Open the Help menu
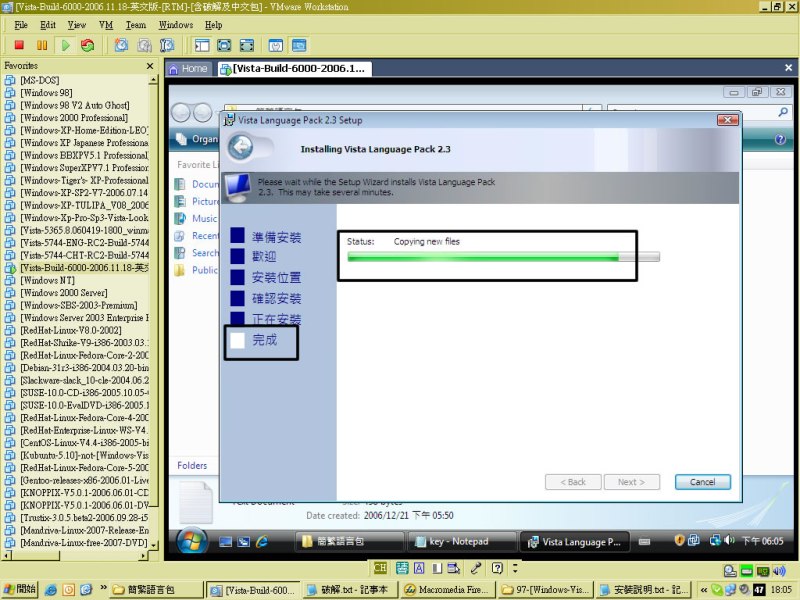800x600 pixels. point(213,25)
